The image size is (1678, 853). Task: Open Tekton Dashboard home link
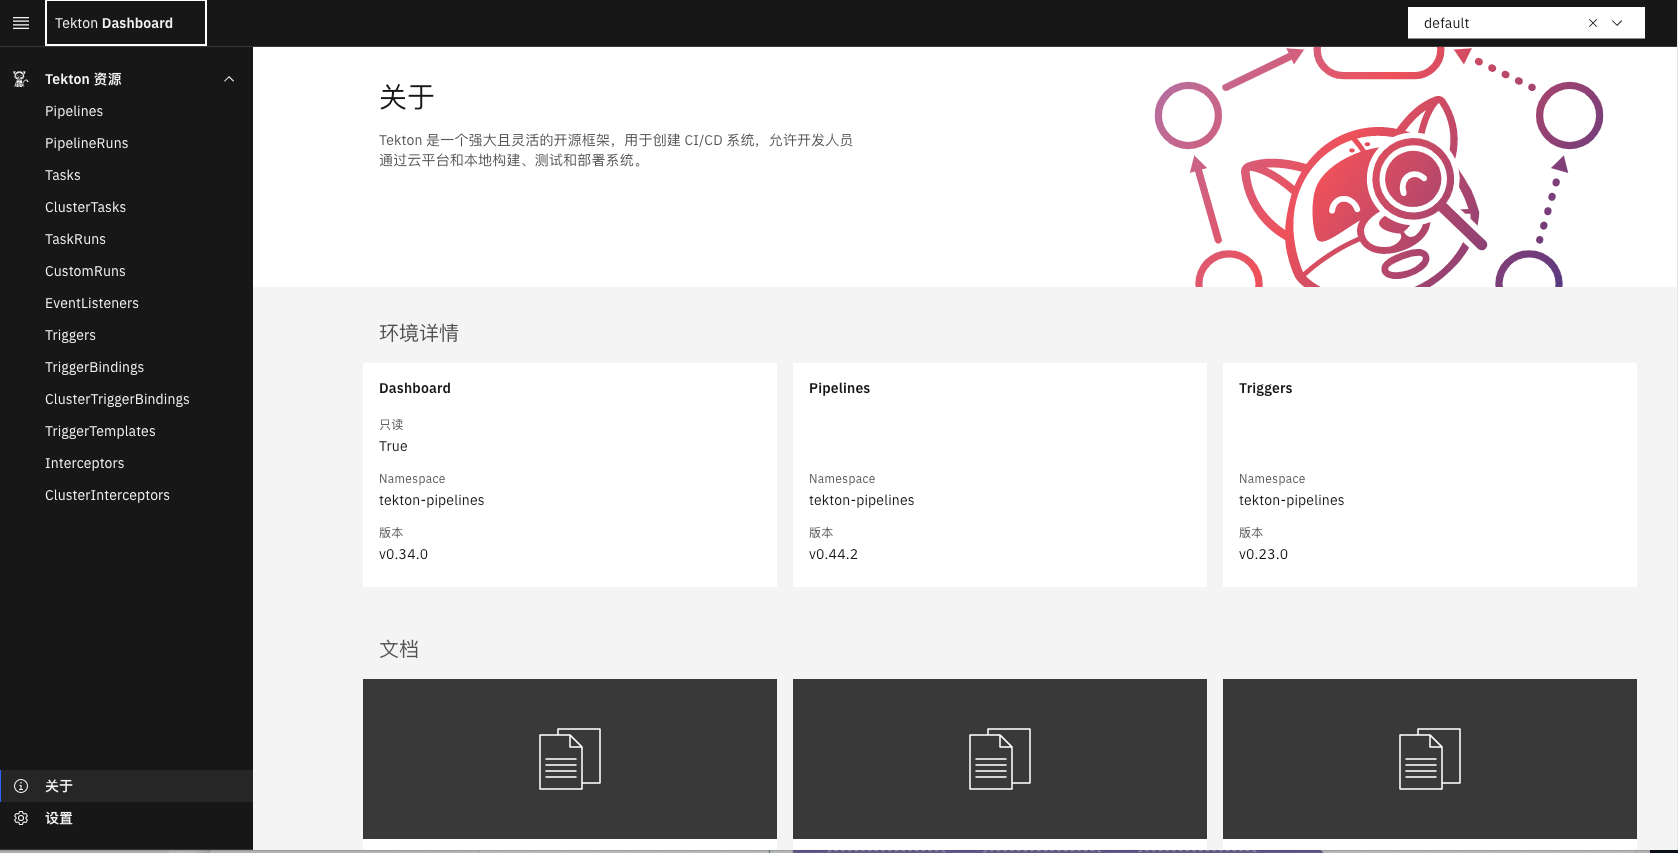tap(126, 23)
